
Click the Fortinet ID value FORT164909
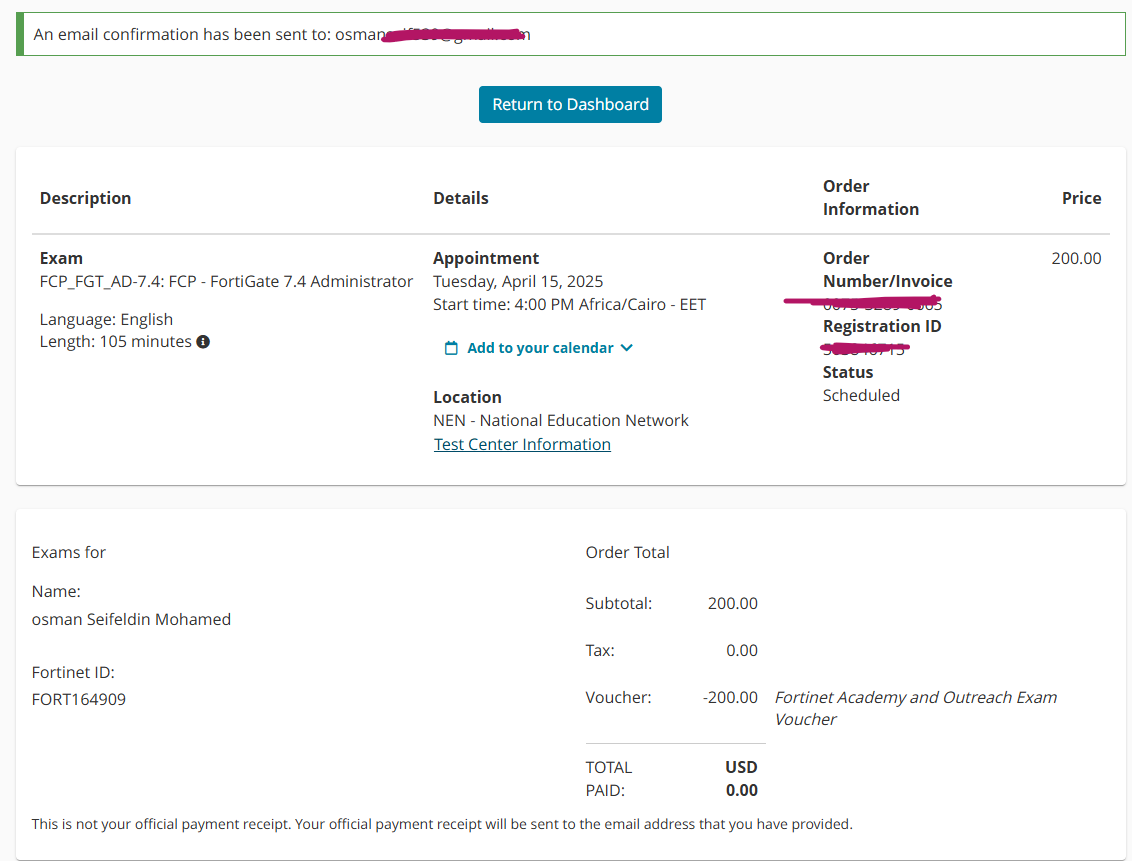79,700
